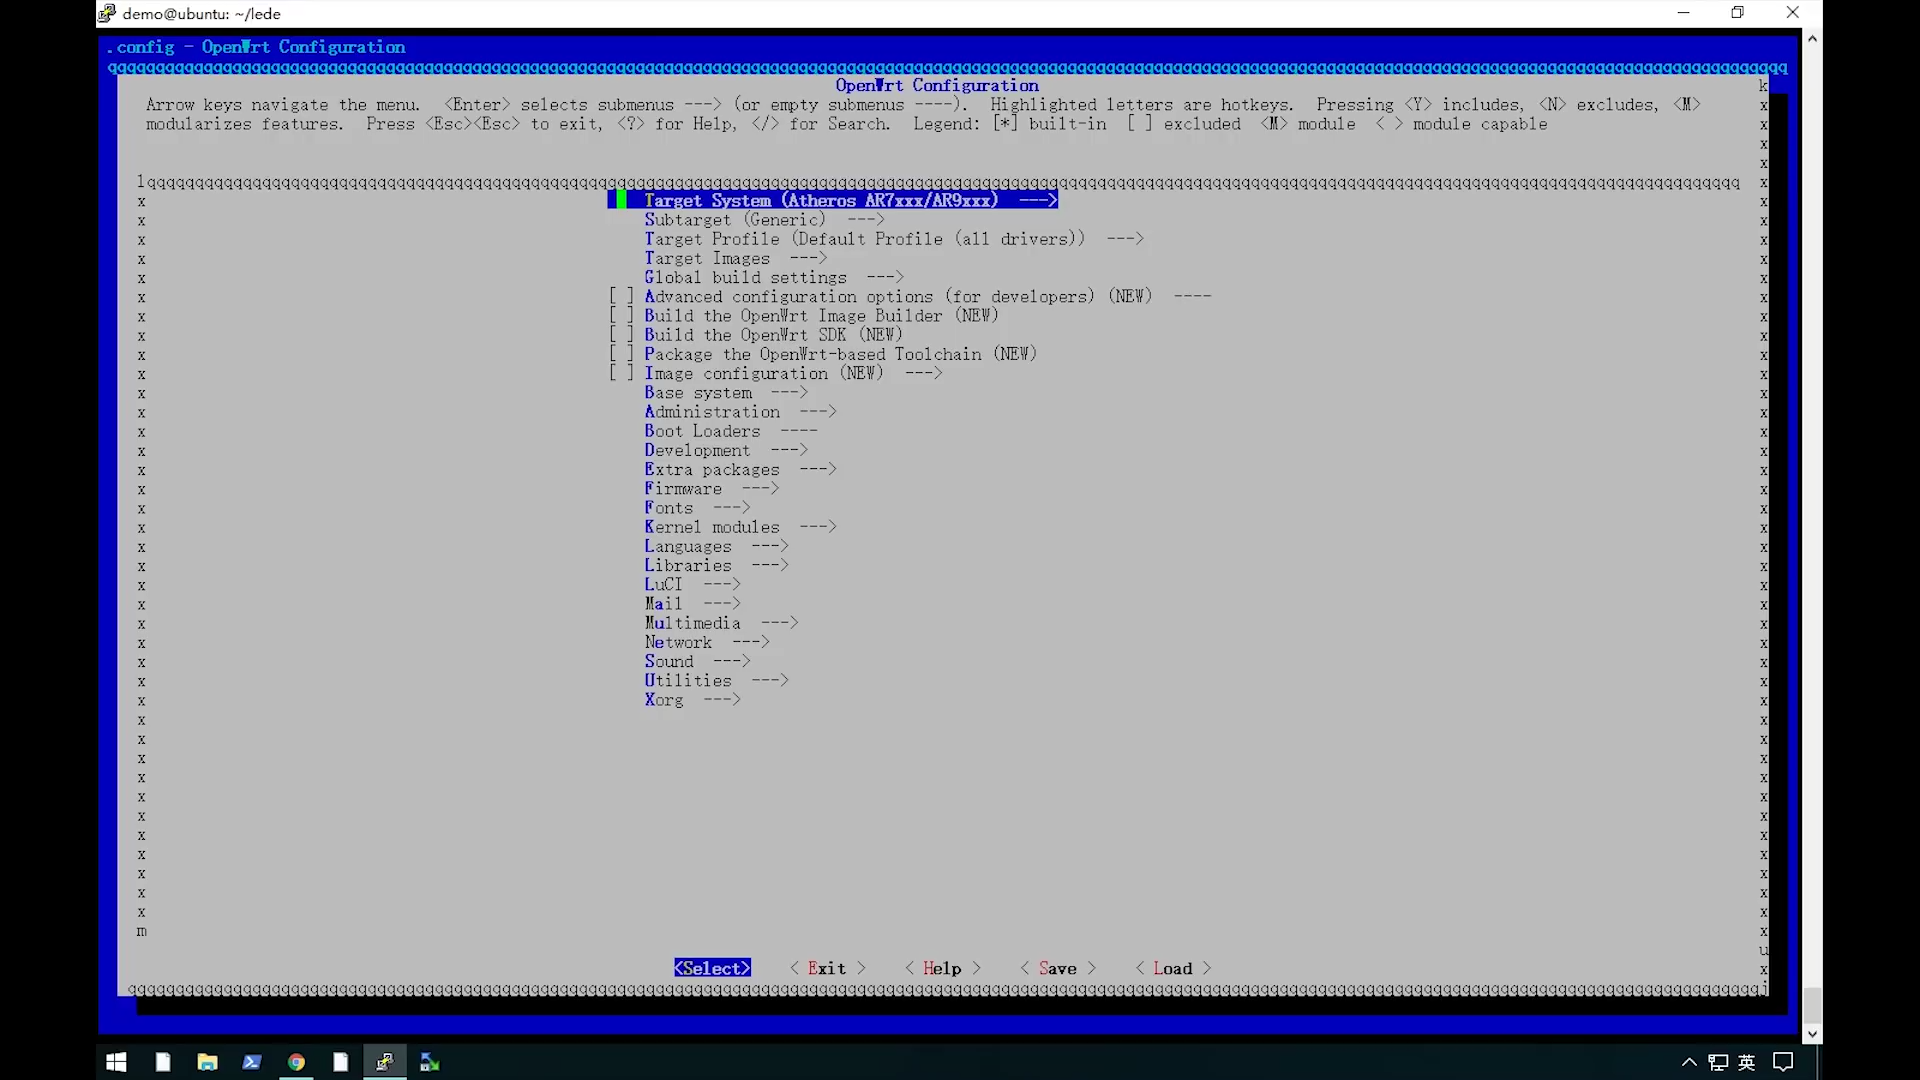Screen dimensions: 1920x1080
Task: Click the Select button
Action: pos(712,968)
